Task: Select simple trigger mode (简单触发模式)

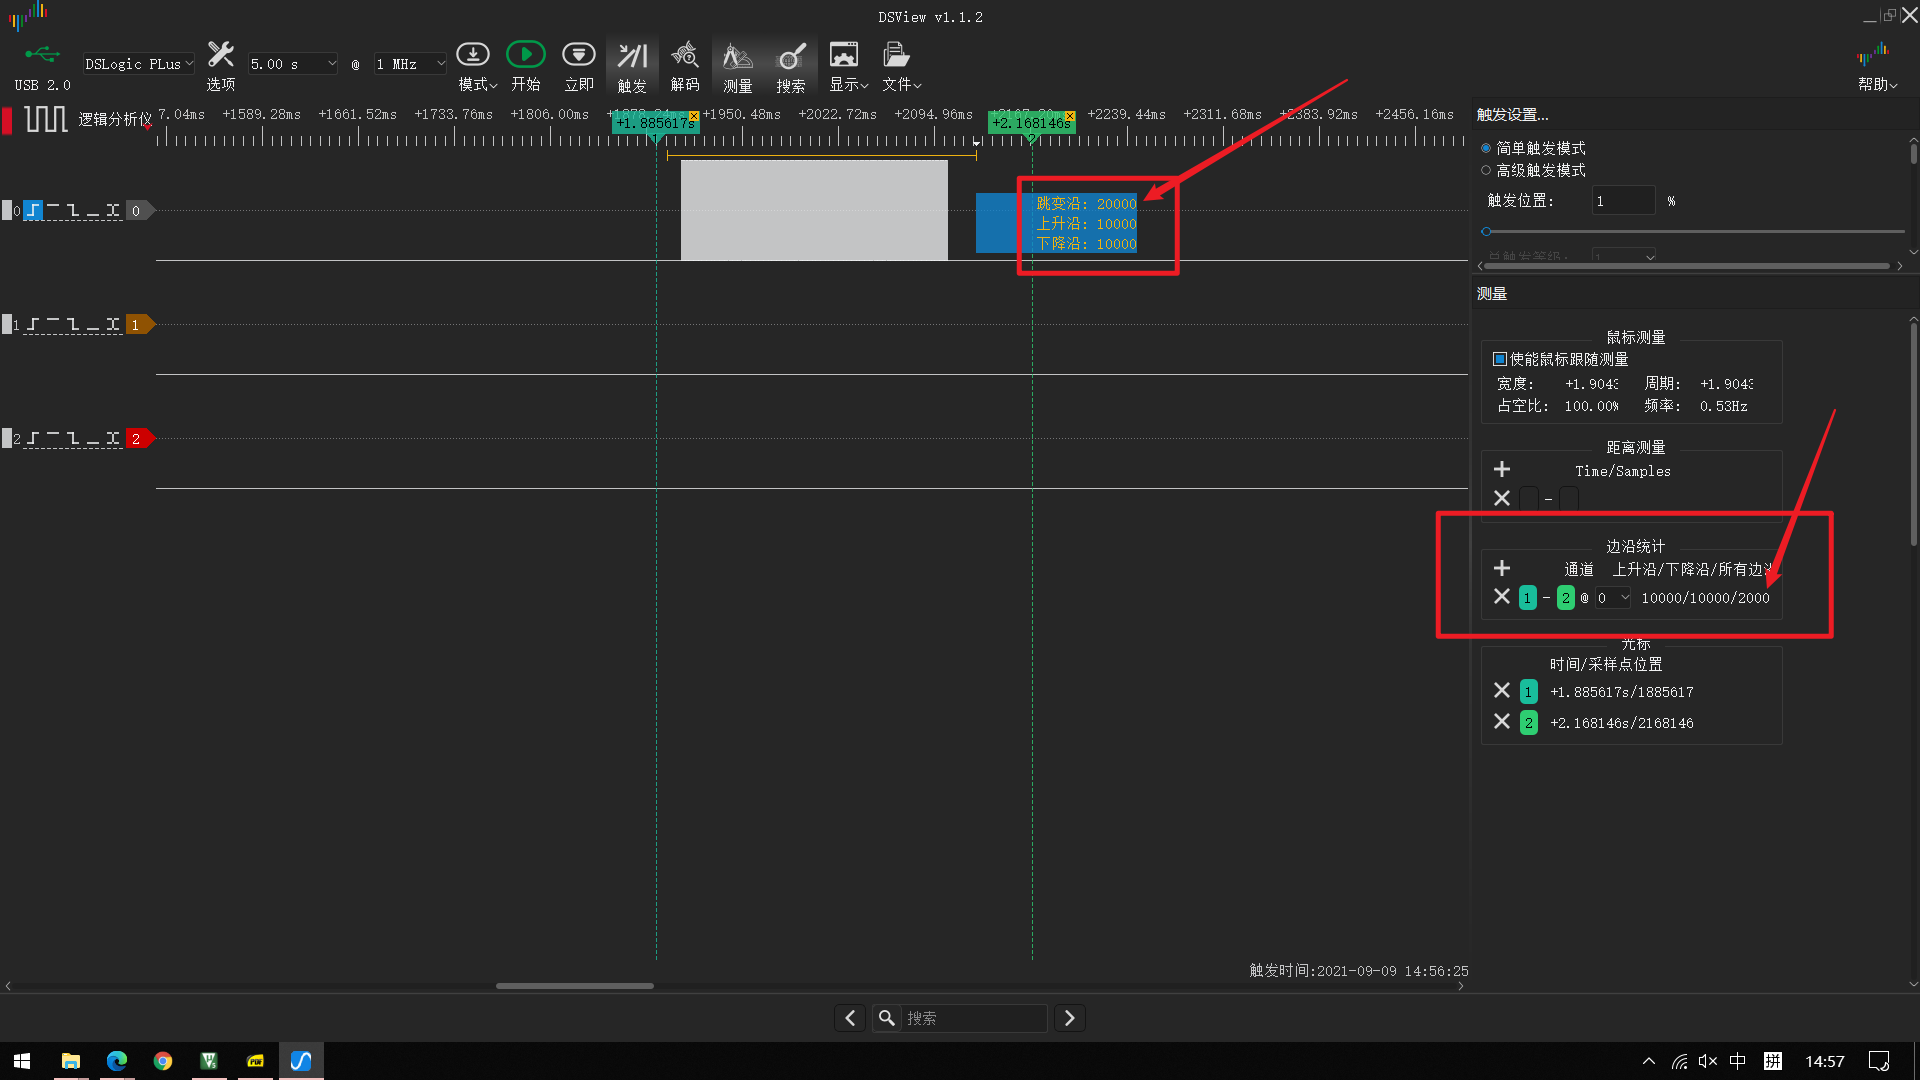Action: (x=1486, y=148)
